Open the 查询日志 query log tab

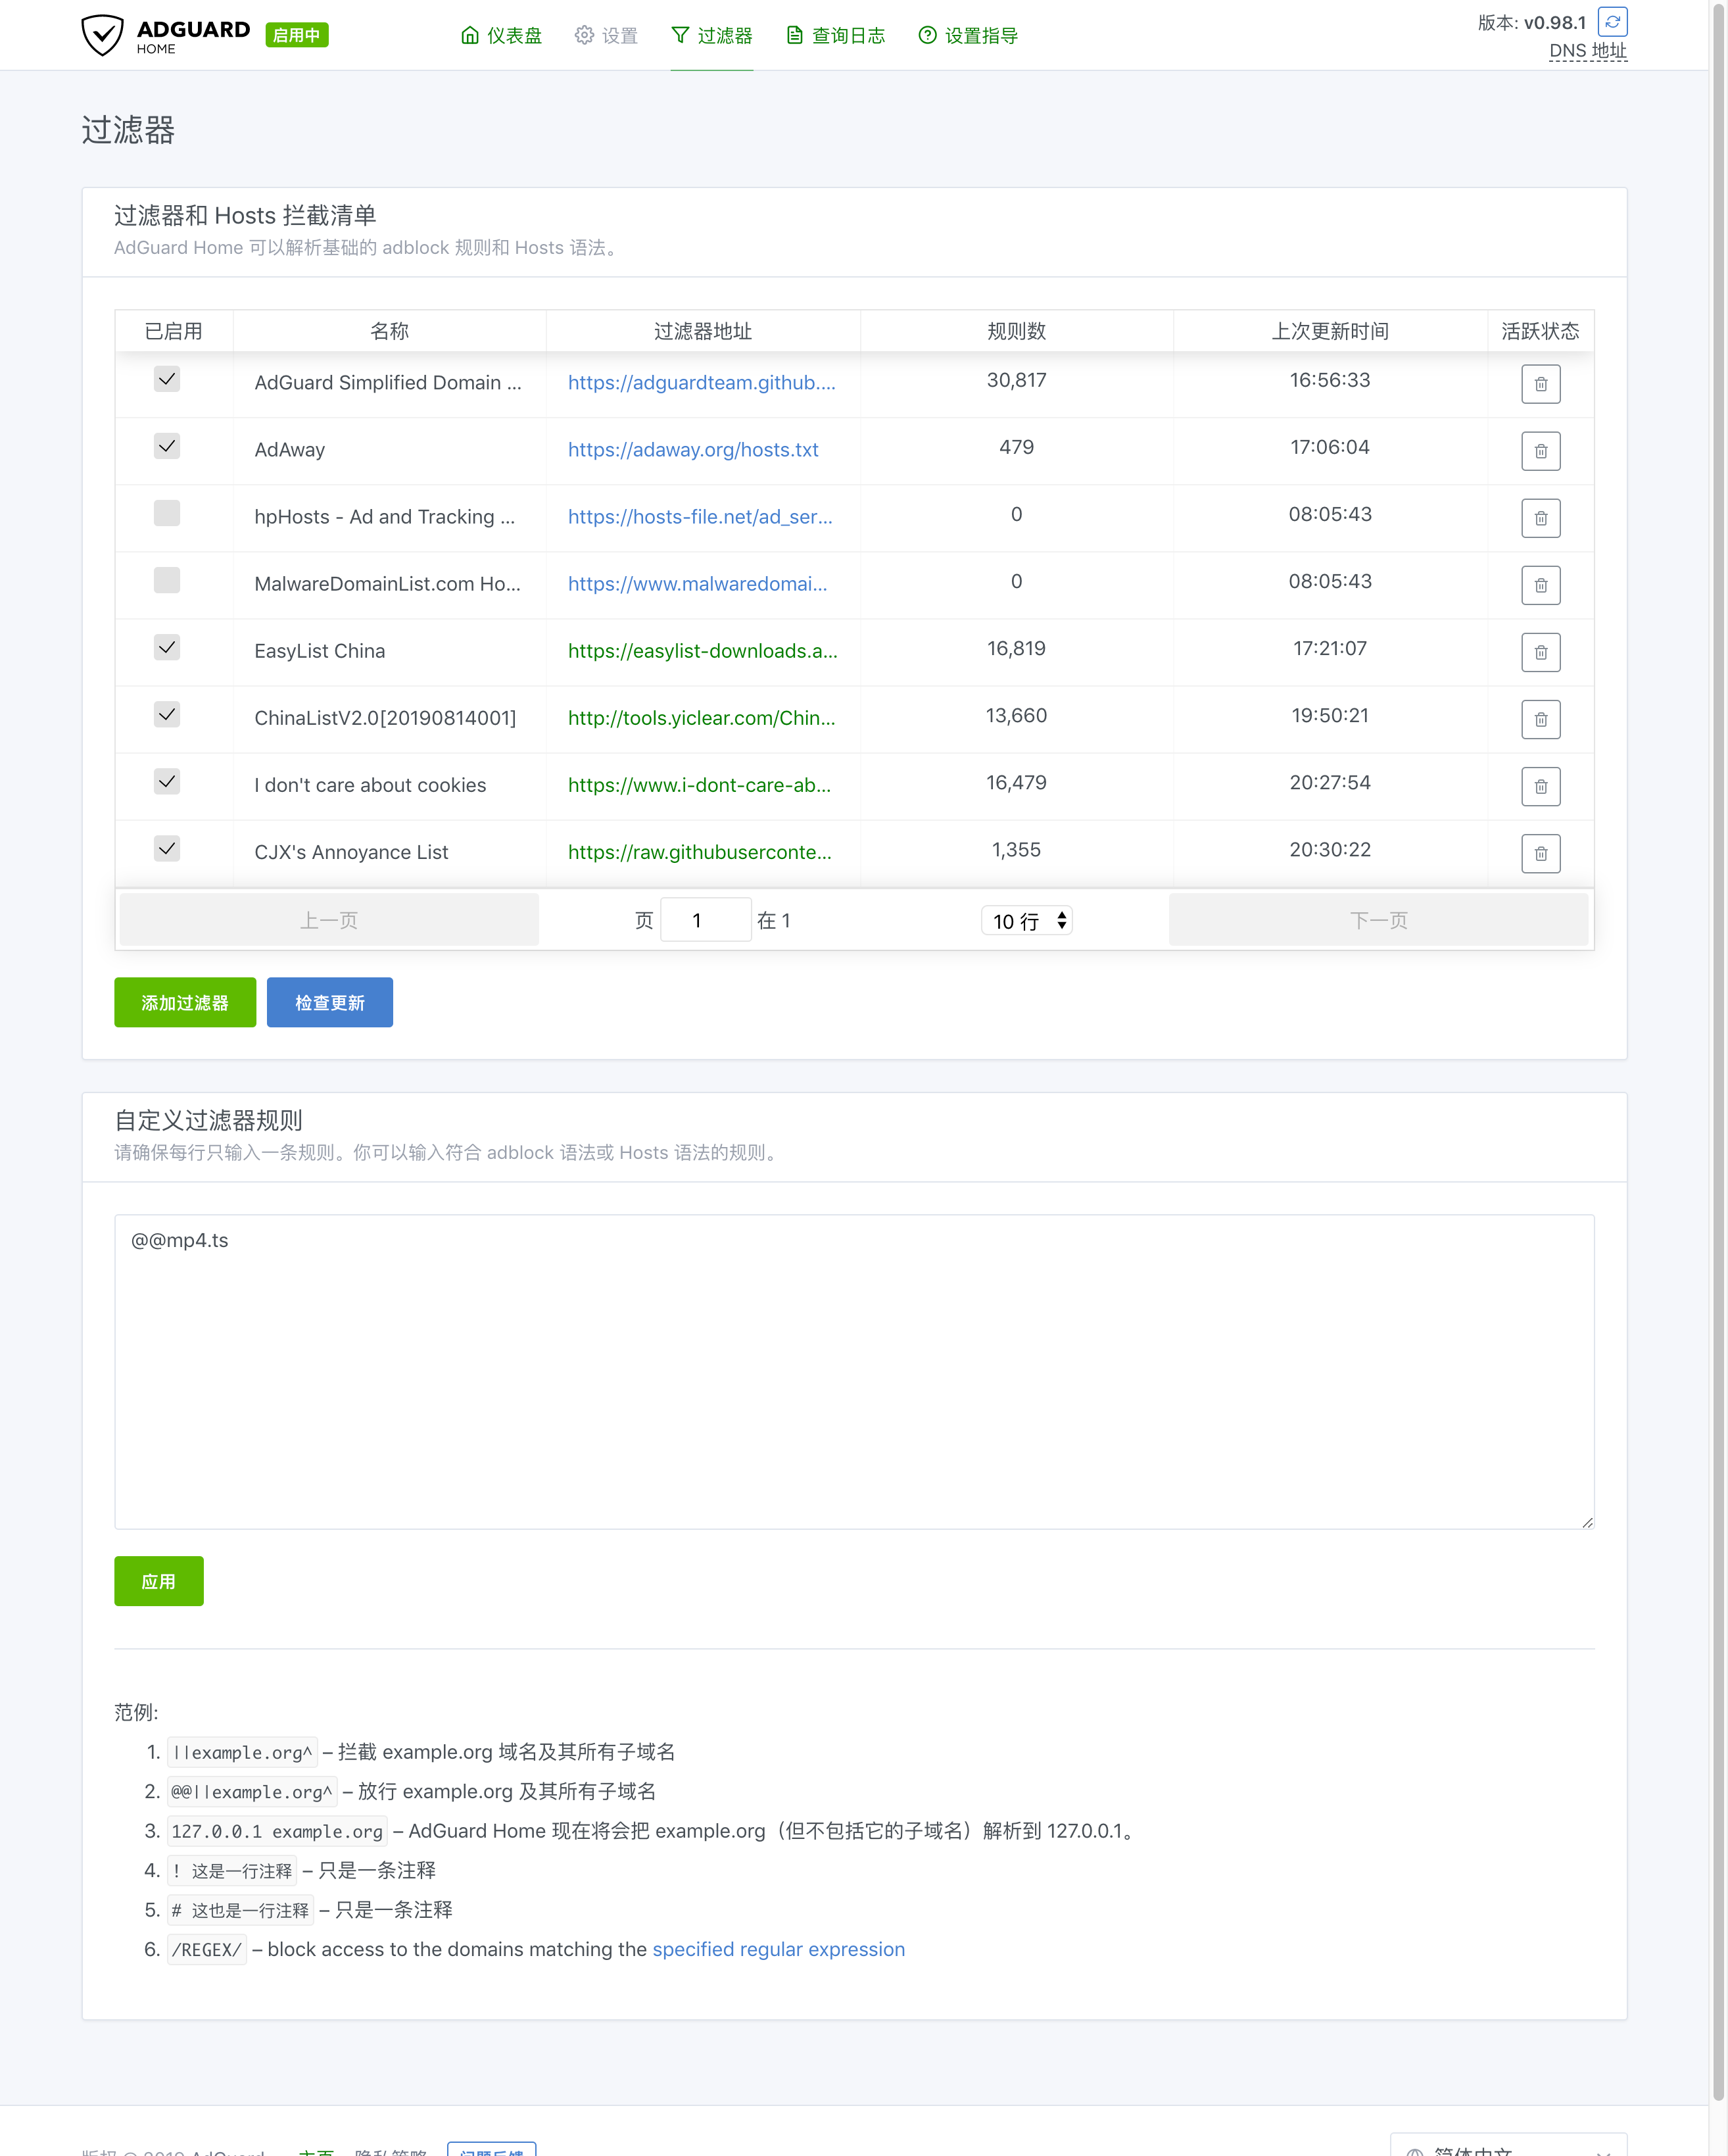click(835, 36)
